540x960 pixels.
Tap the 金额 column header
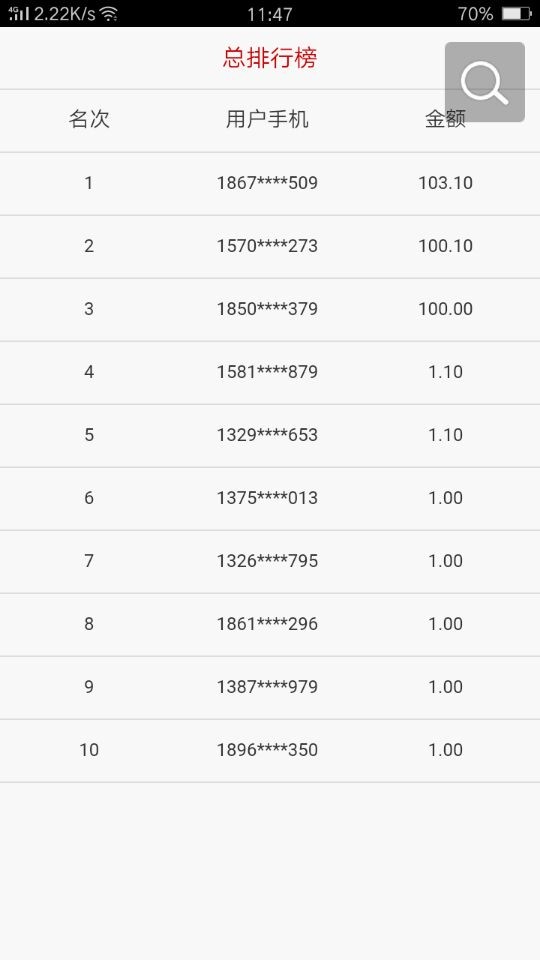[445, 119]
